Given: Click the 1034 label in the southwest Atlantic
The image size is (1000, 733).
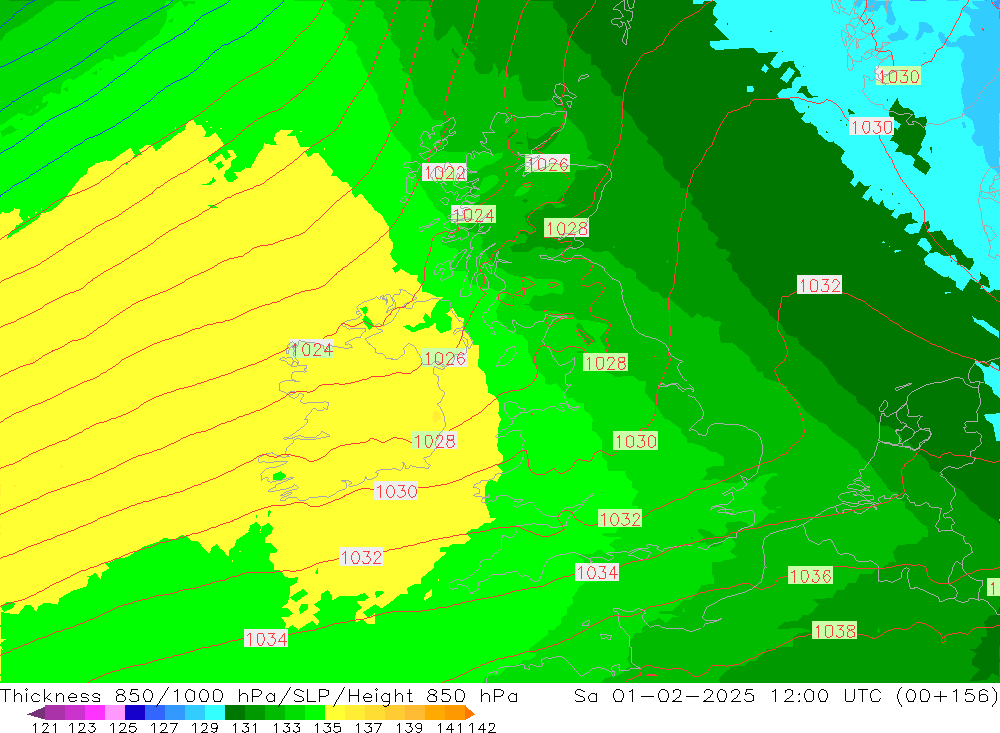Looking at the screenshot, I should point(266,639).
